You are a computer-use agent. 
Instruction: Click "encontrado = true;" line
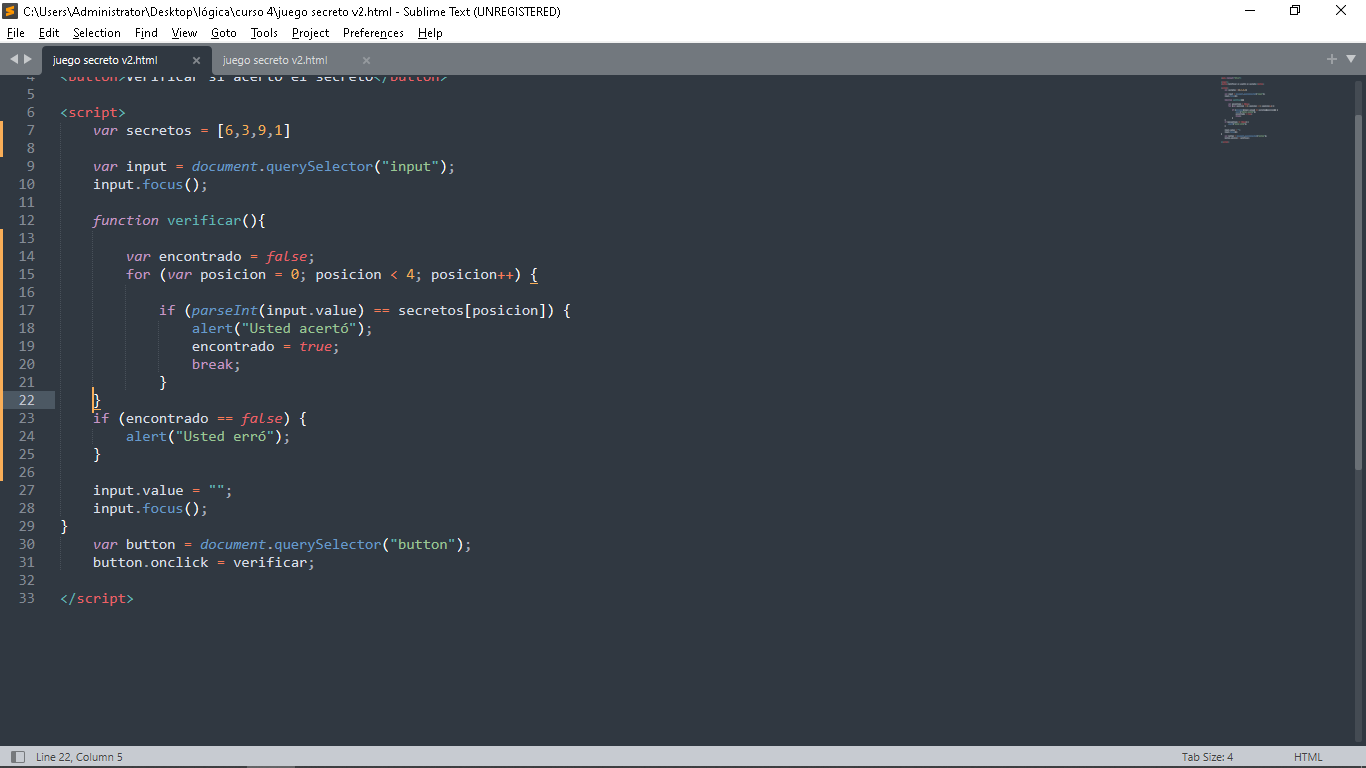[x=266, y=346]
